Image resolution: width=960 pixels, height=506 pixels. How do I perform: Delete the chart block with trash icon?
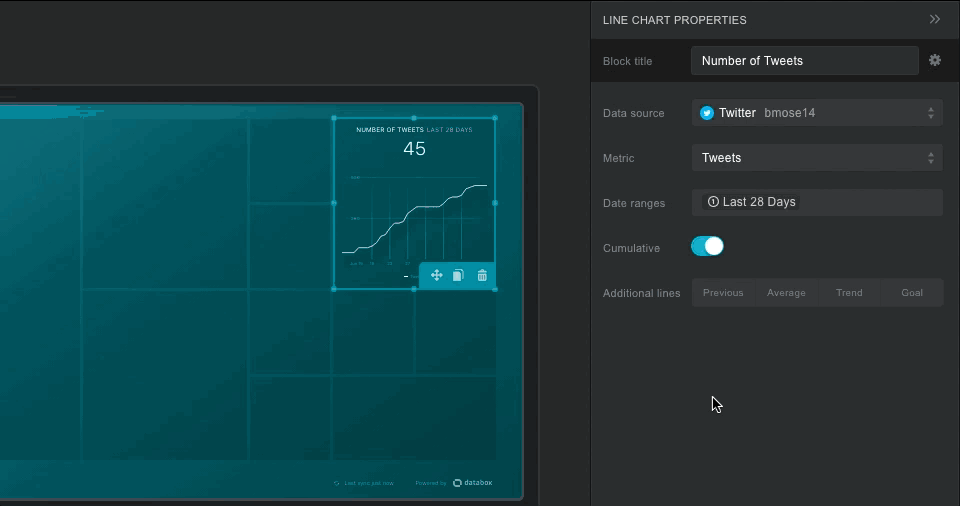click(482, 276)
